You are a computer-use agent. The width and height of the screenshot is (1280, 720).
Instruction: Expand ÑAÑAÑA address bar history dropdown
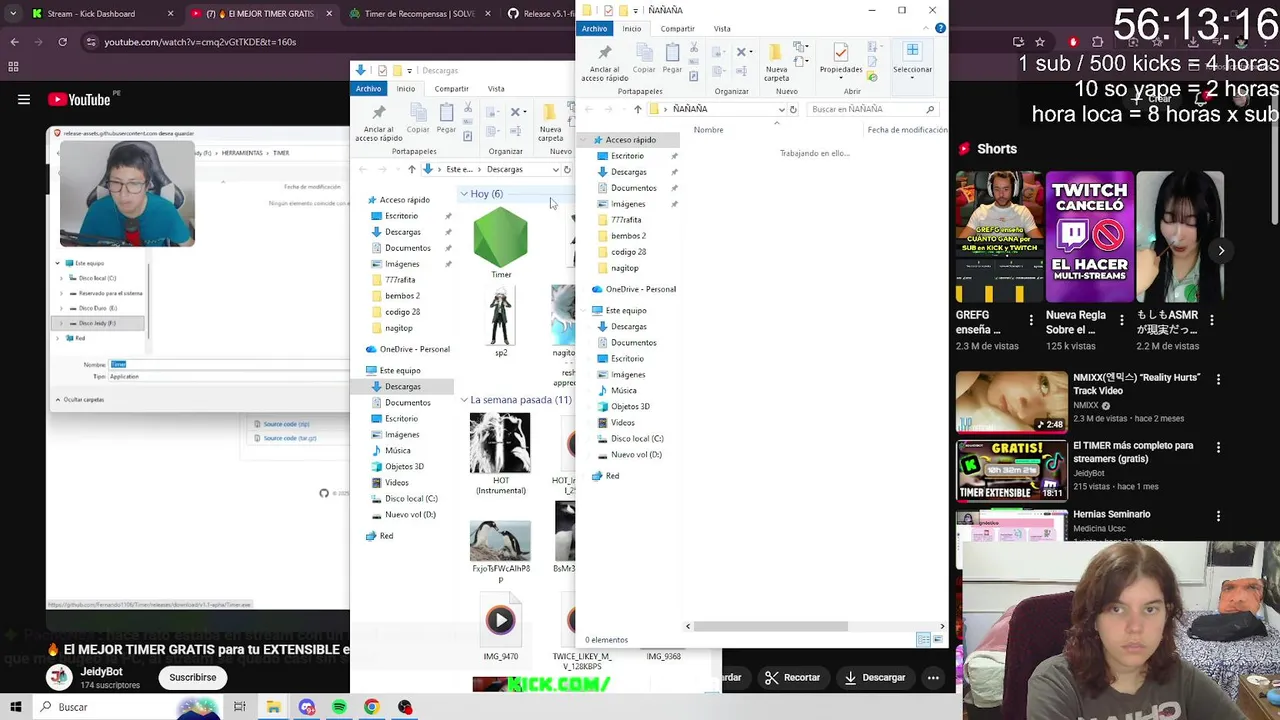781,109
